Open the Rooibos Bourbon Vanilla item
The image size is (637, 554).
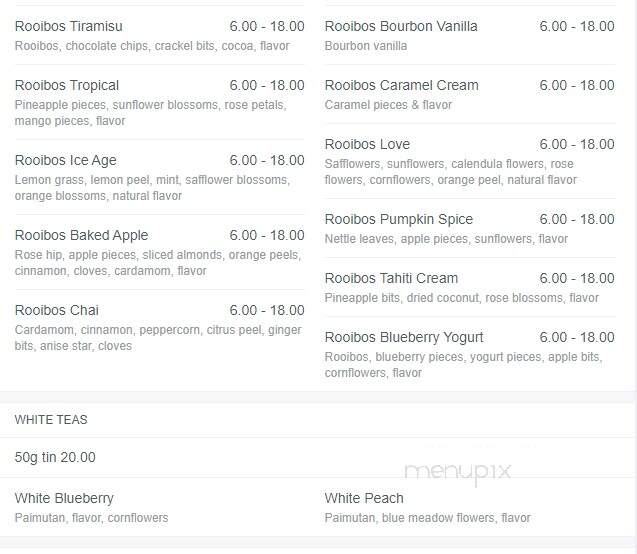[x=401, y=26]
